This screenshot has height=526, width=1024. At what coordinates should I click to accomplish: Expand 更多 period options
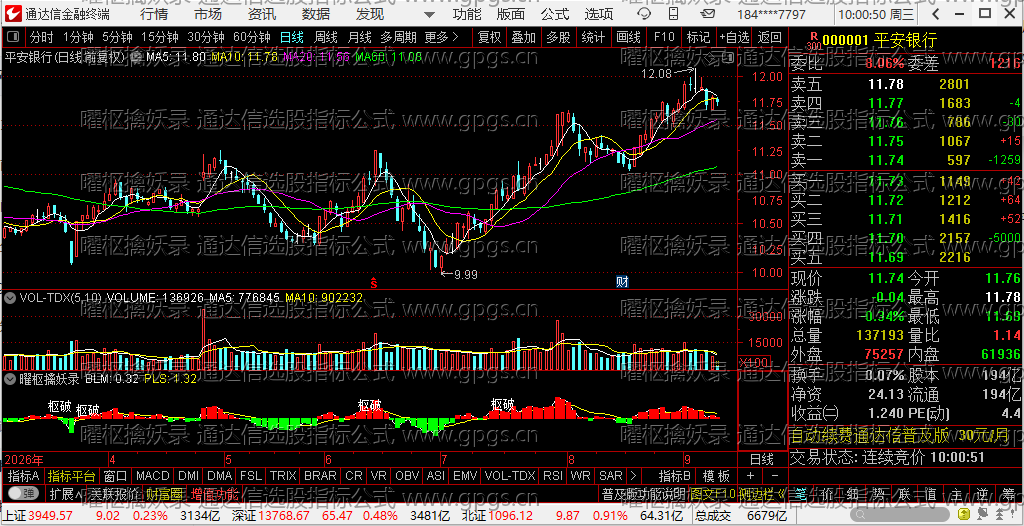441,37
